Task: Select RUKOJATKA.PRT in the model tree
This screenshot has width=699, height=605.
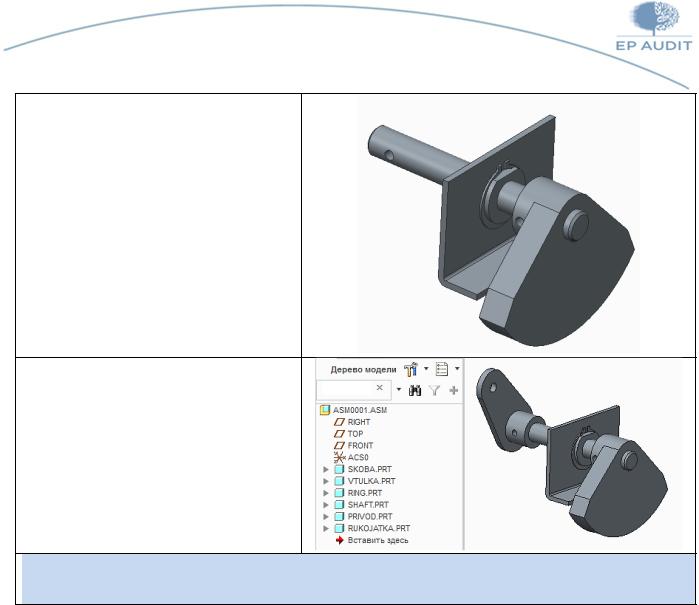Action: click(x=373, y=528)
